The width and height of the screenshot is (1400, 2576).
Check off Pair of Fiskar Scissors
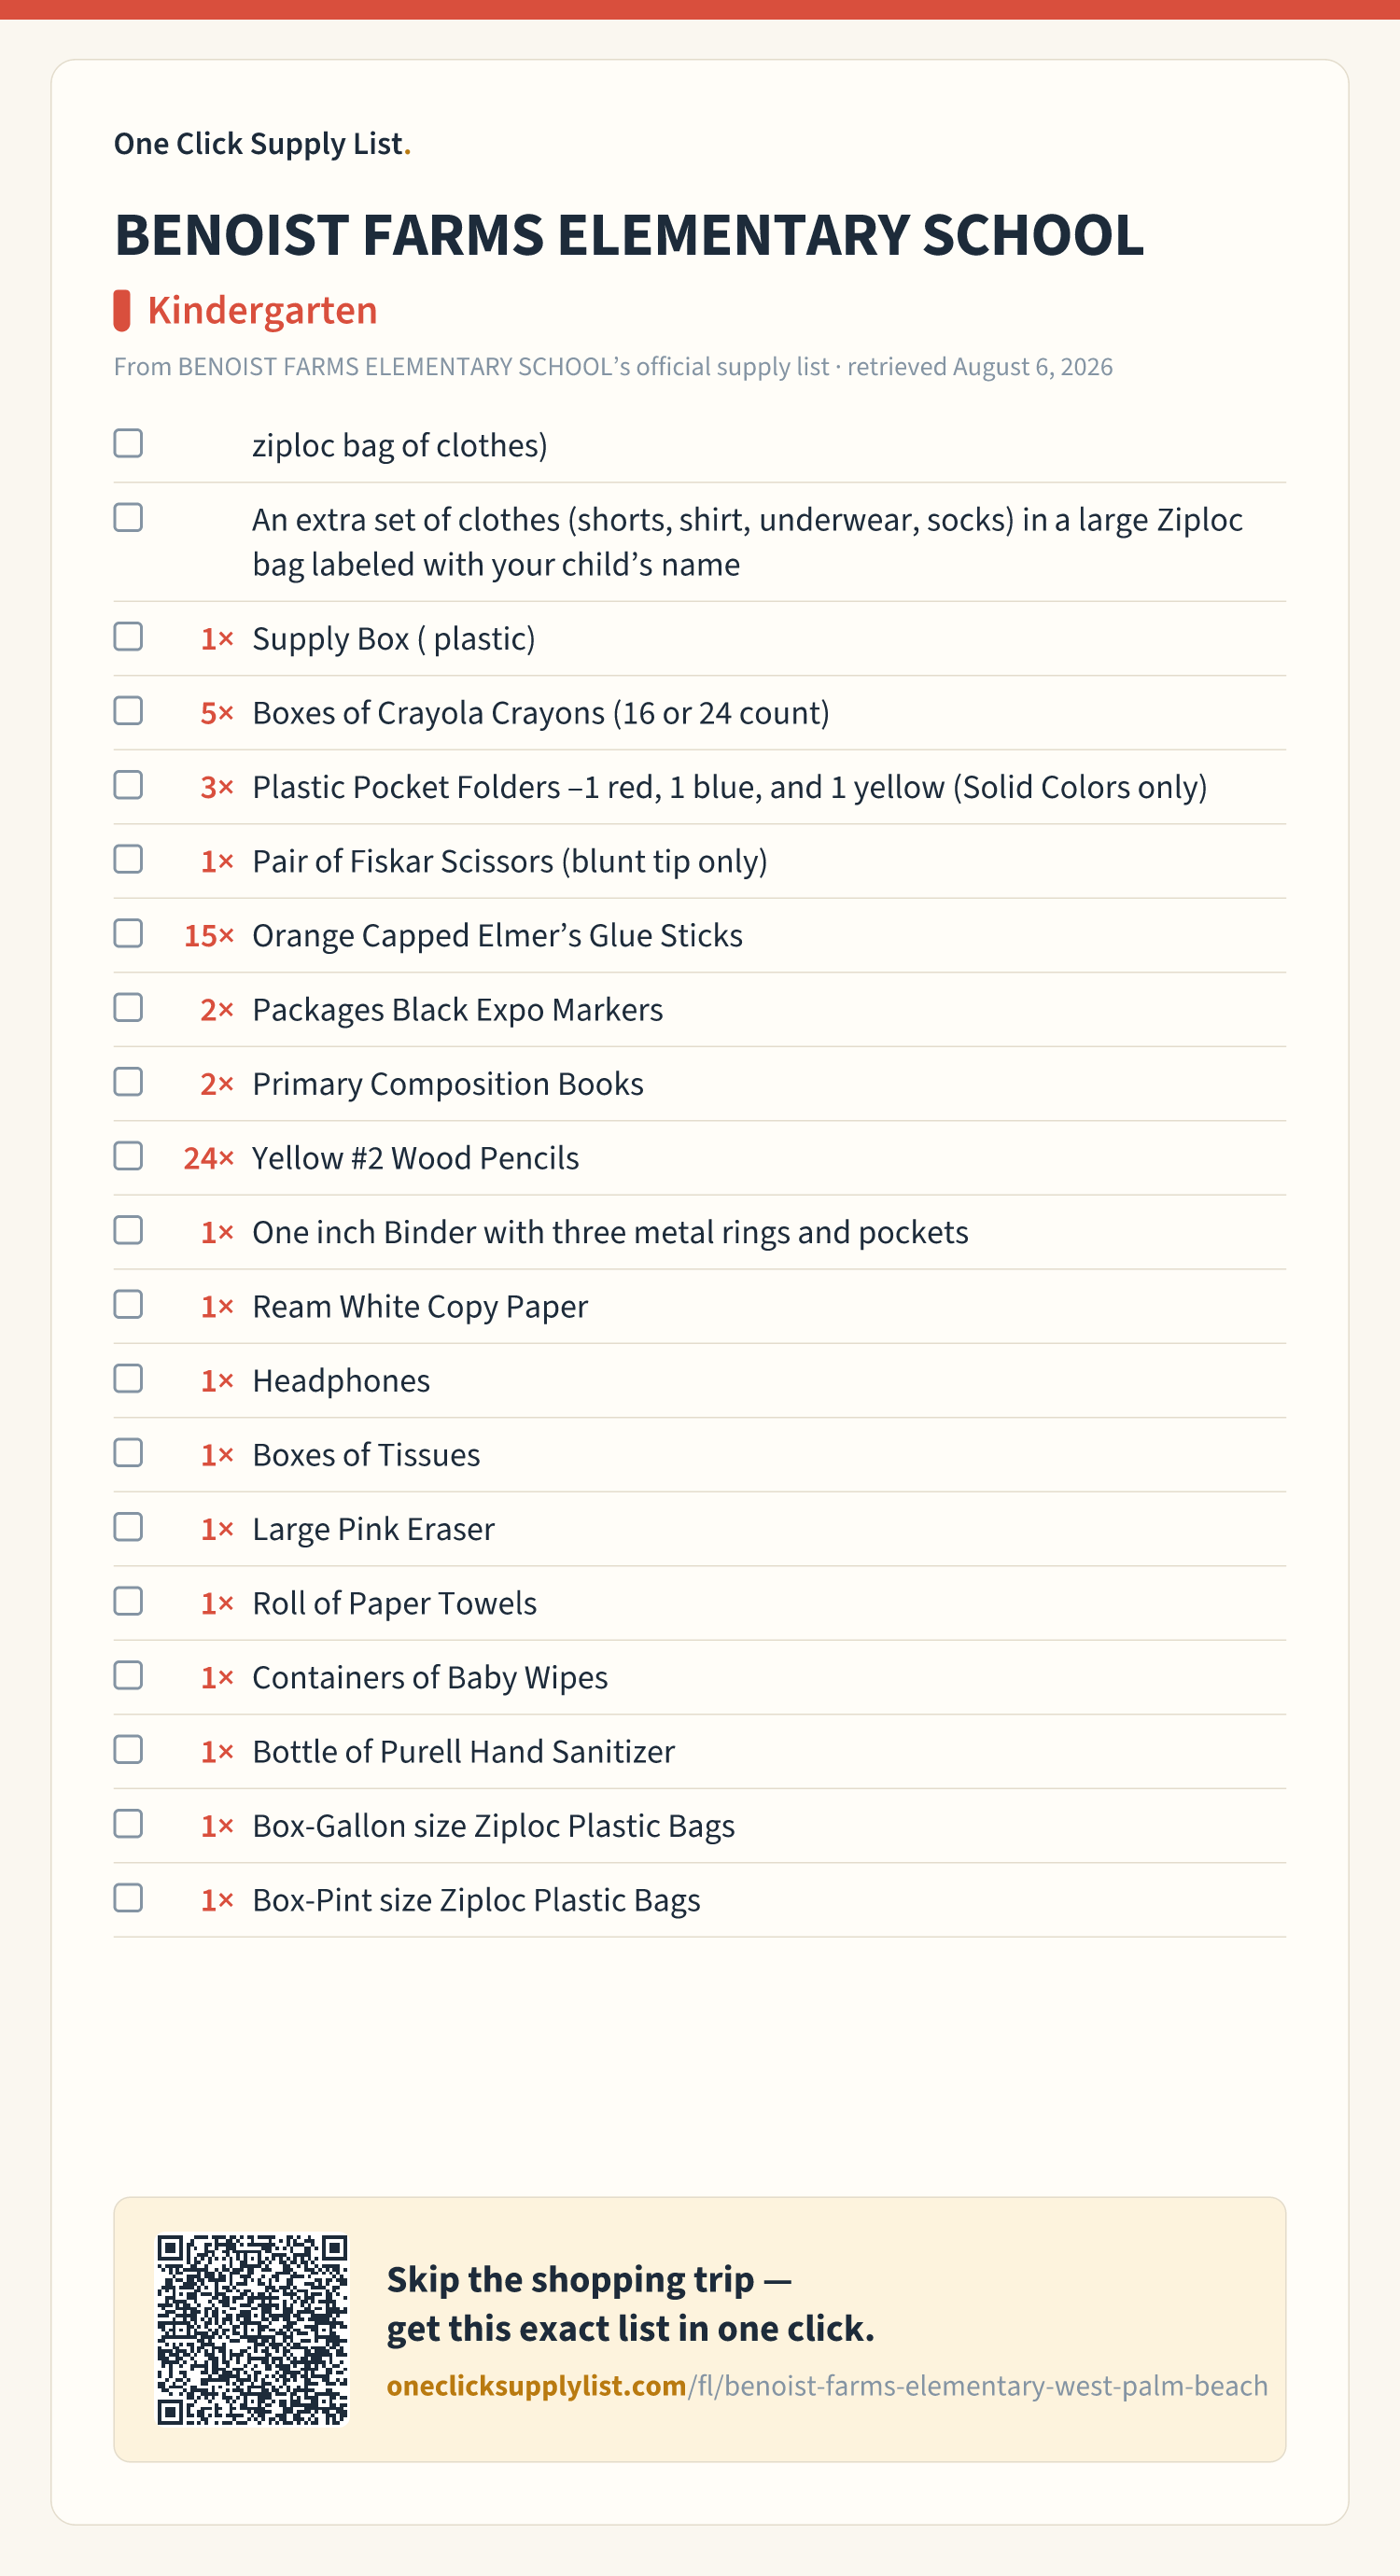coord(128,859)
